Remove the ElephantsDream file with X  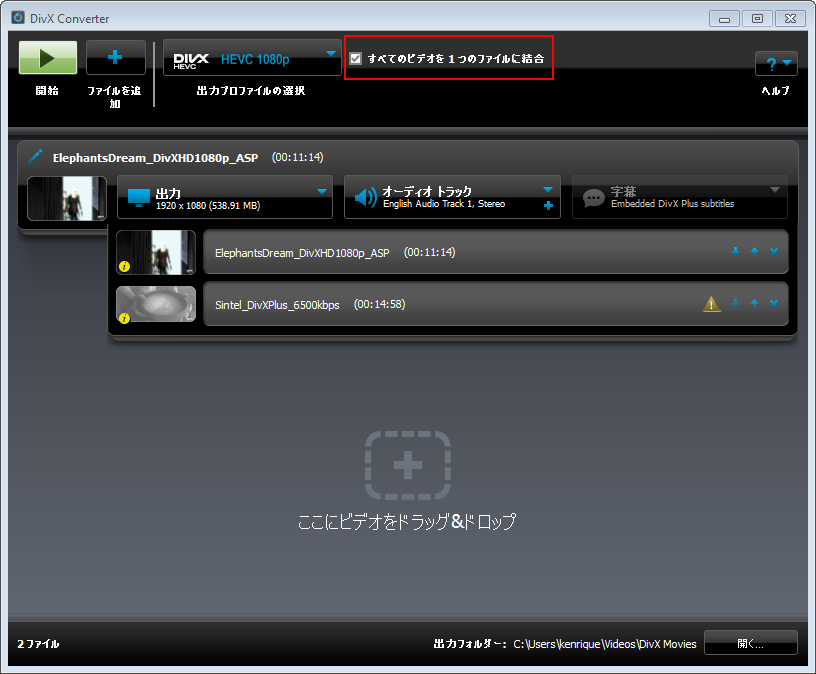[774, 251]
